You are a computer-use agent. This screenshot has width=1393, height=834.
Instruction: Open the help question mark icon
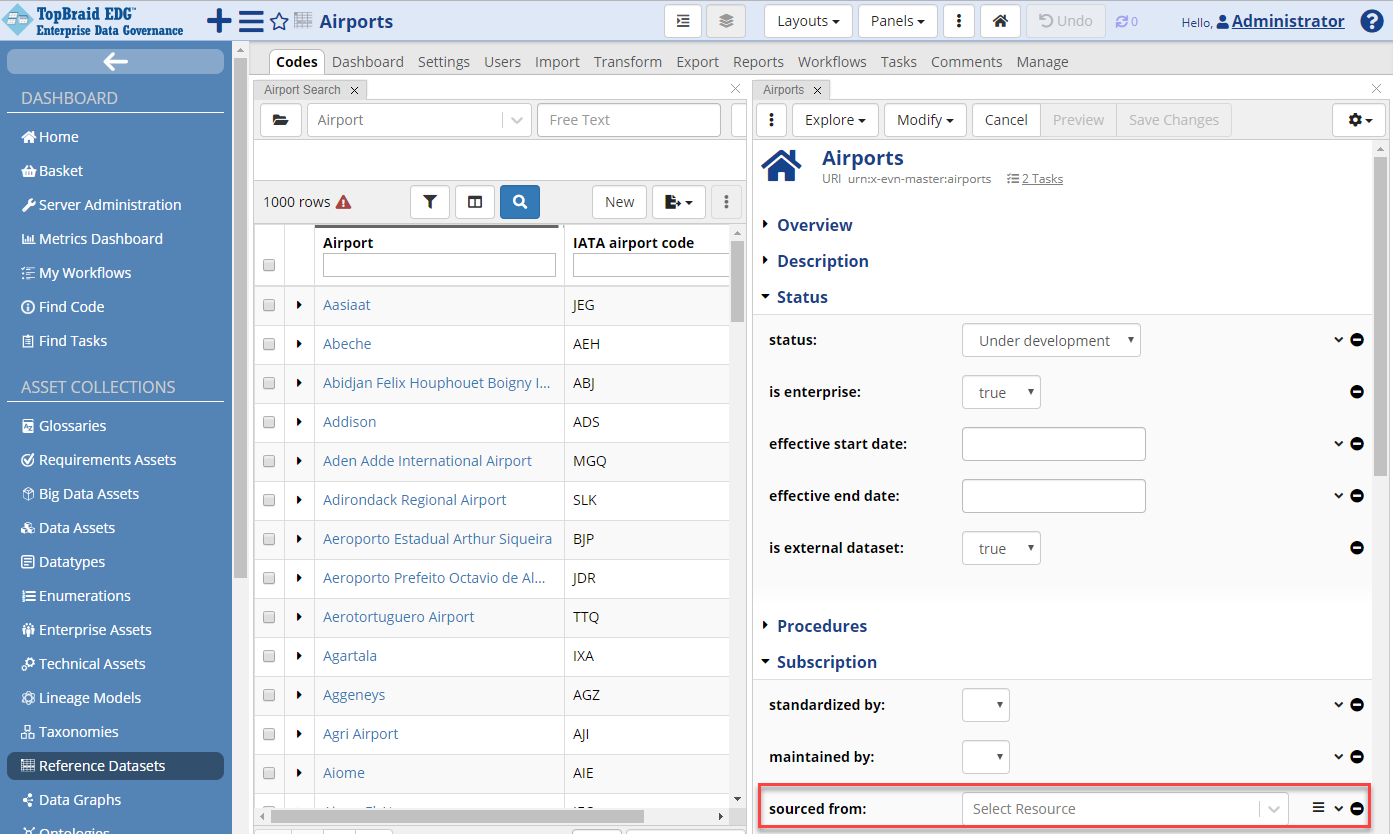(1372, 21)
